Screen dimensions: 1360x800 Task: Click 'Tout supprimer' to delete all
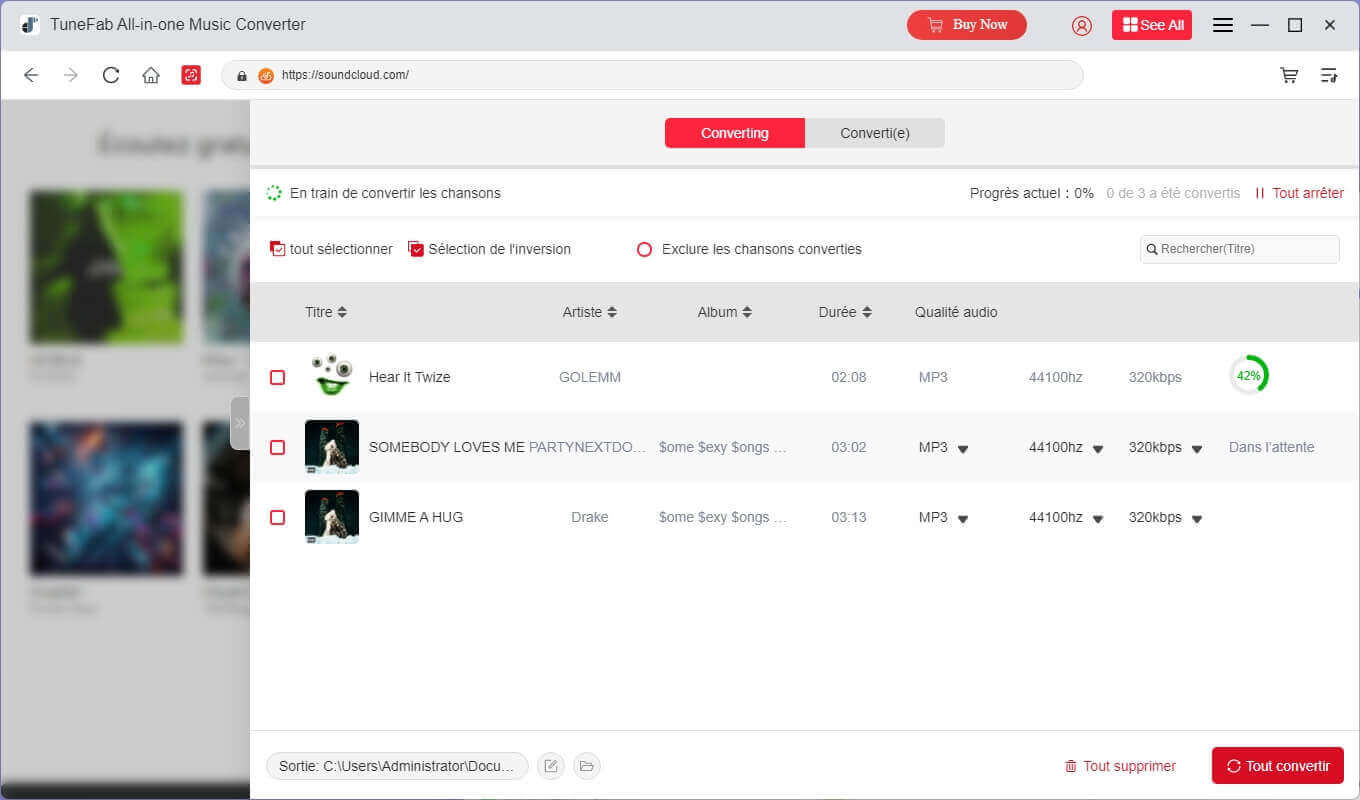coord(1120,766)
